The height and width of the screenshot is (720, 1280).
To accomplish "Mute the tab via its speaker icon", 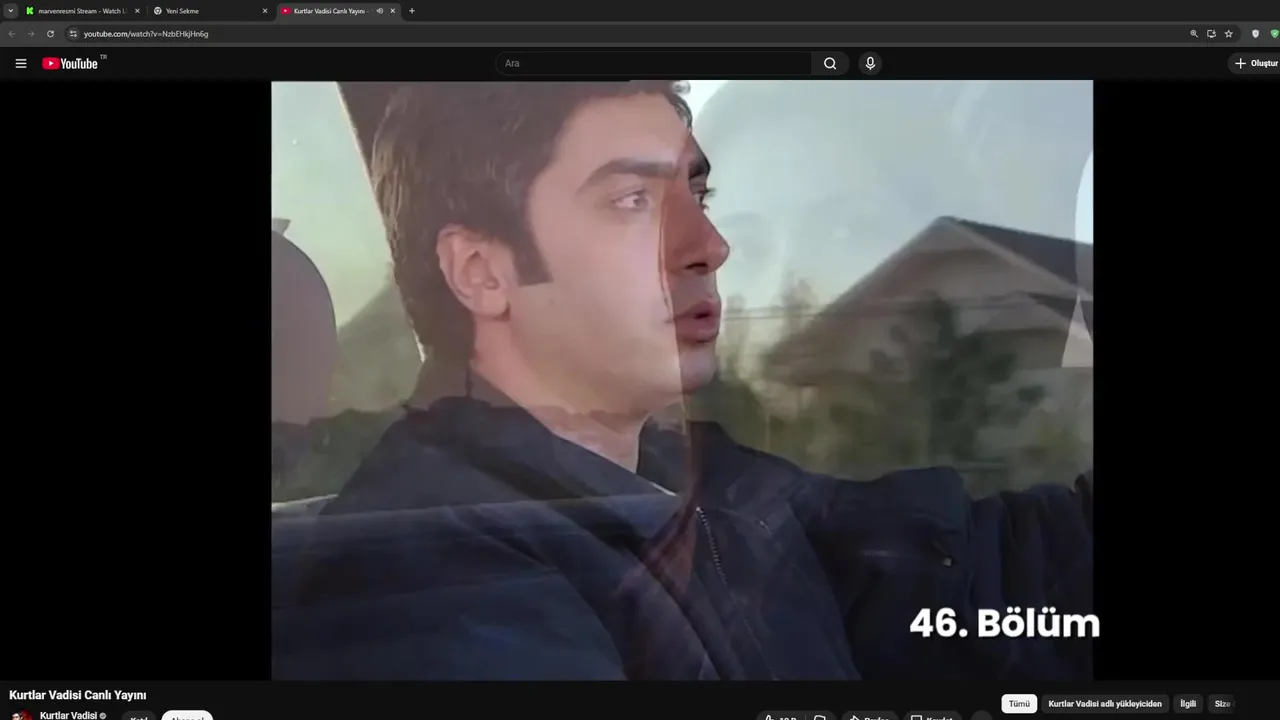I will 379,11.
